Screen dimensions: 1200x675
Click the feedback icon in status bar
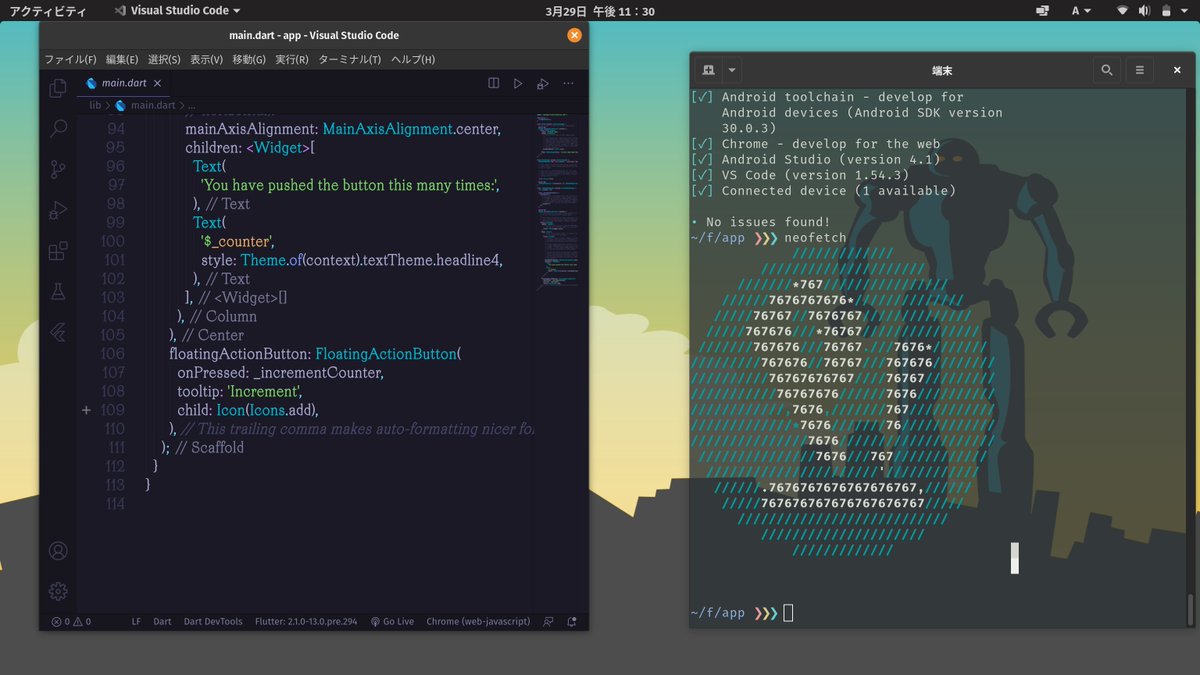[548, 621]
